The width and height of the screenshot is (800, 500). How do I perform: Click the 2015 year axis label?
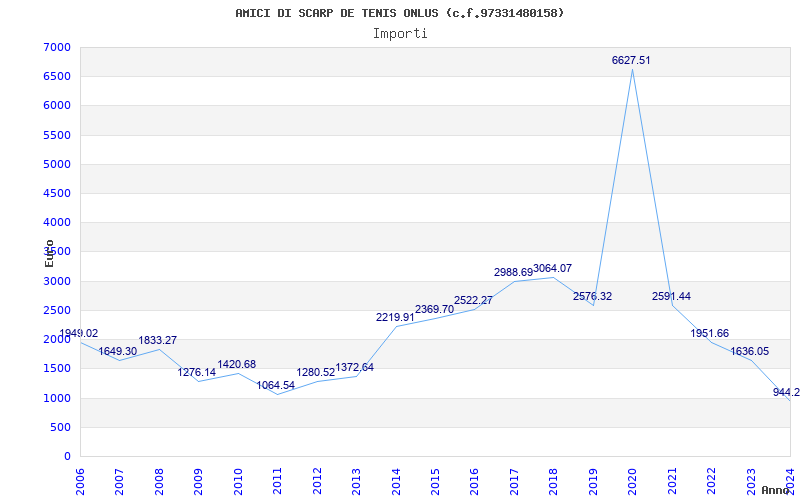pos(436,481)
